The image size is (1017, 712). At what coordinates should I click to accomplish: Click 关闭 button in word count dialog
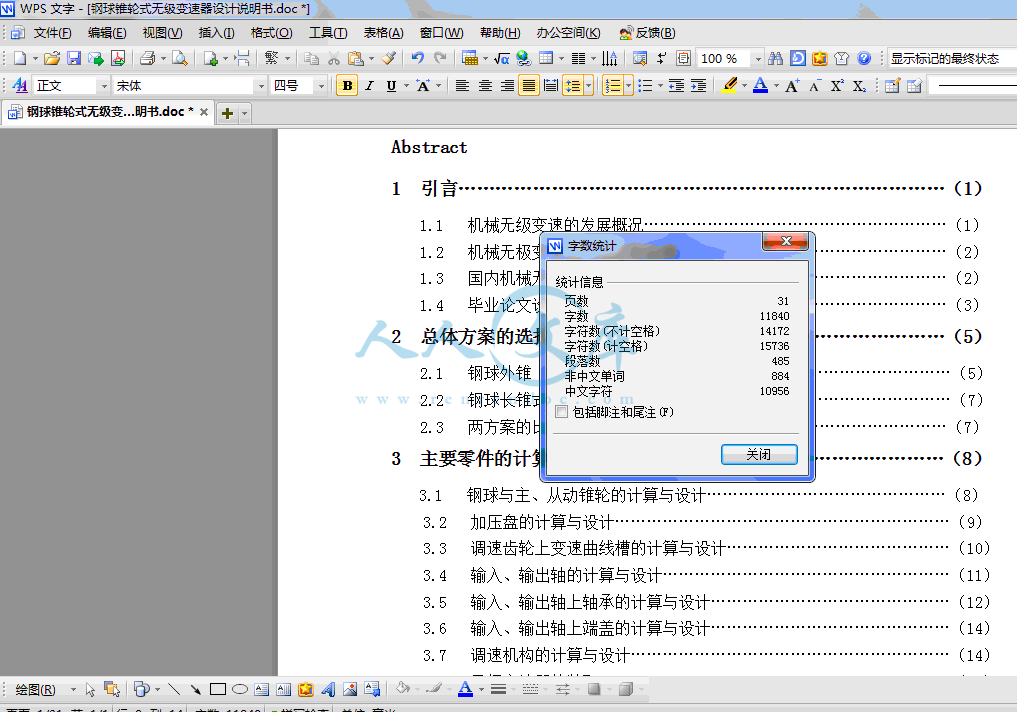759,455
